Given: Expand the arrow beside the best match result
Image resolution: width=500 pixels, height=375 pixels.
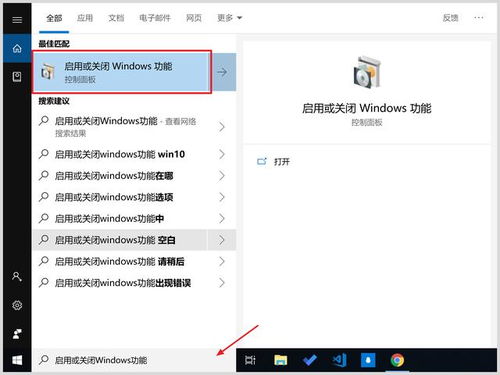Looking at the screenshot, I should click(x=223, y=72).
